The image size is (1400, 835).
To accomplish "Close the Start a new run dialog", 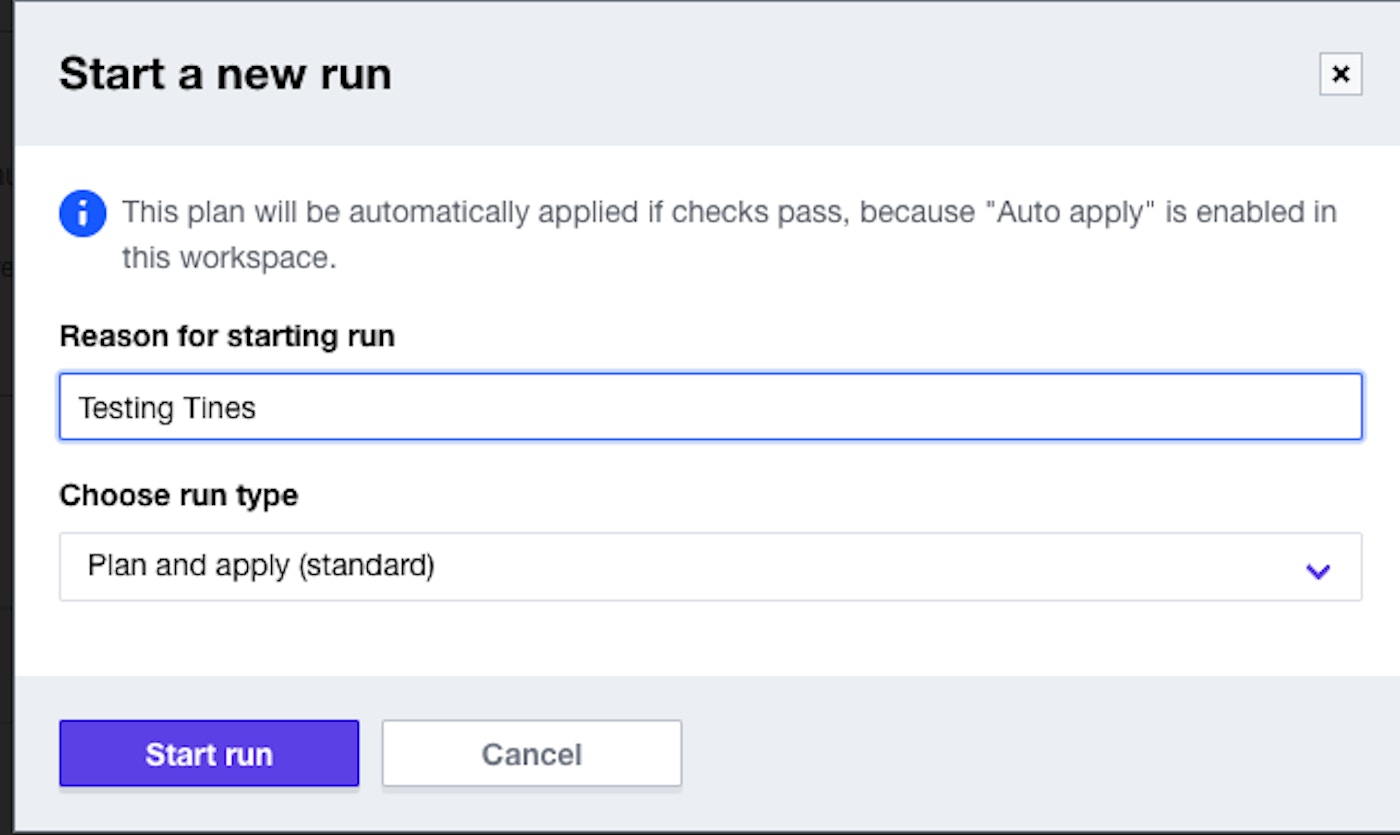I will [x=1340, y=74].
